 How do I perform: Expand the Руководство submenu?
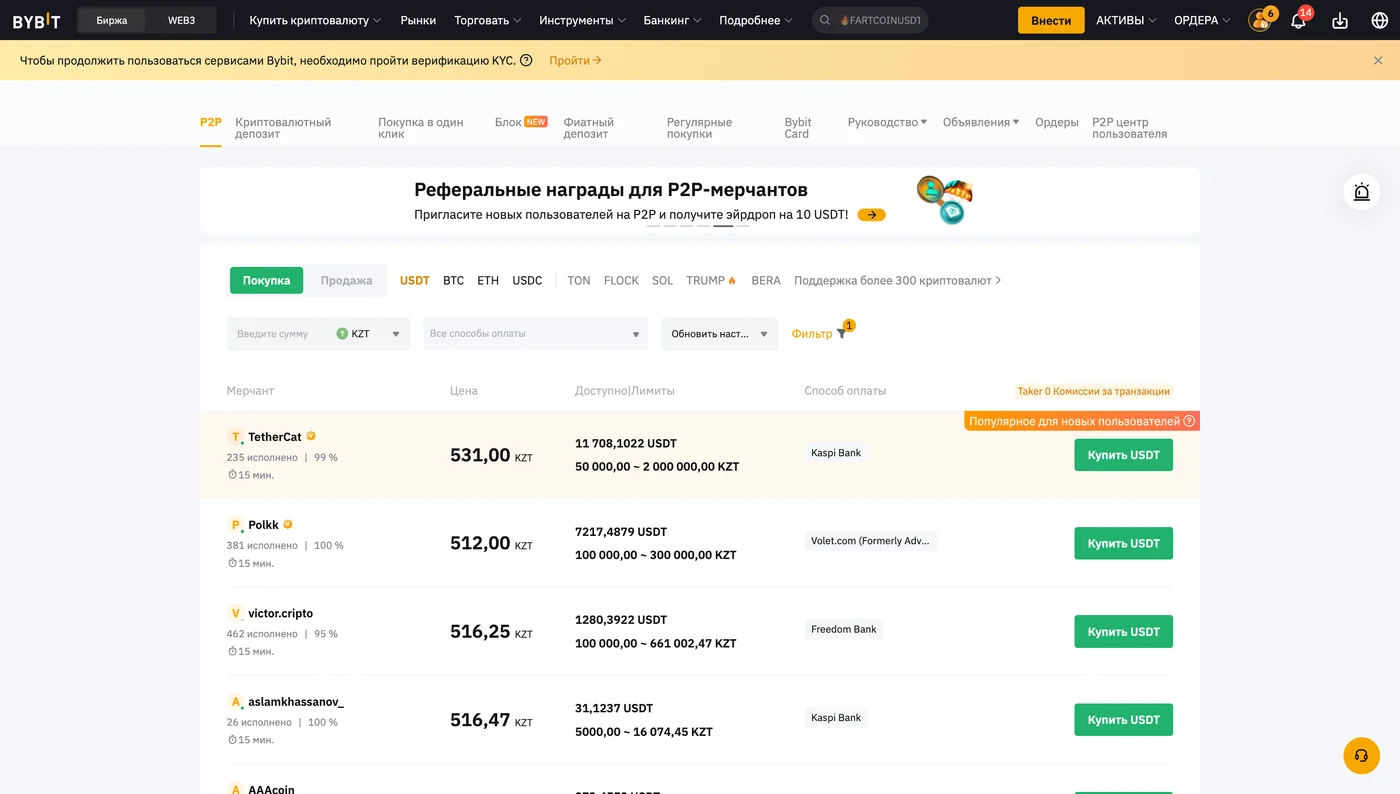tap(887, 122)
